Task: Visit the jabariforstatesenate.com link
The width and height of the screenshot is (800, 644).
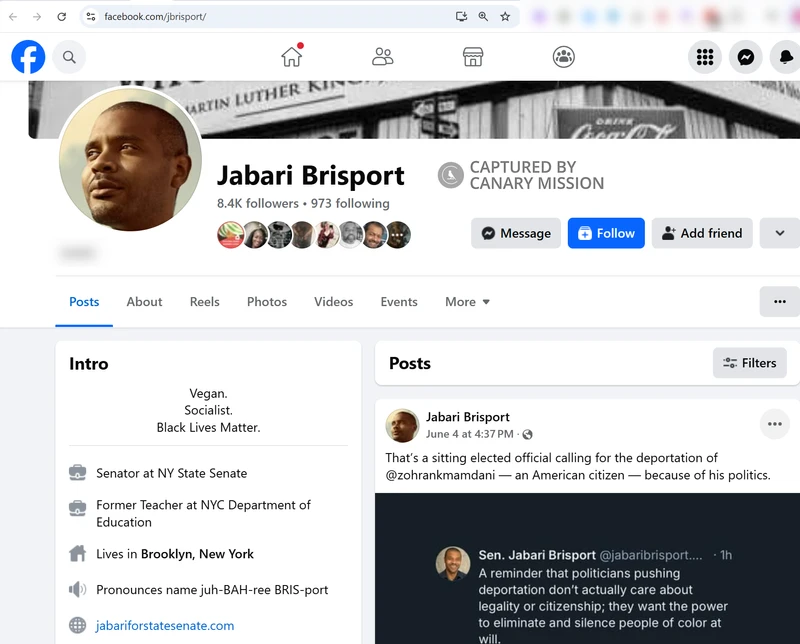Action: [161, 624]
